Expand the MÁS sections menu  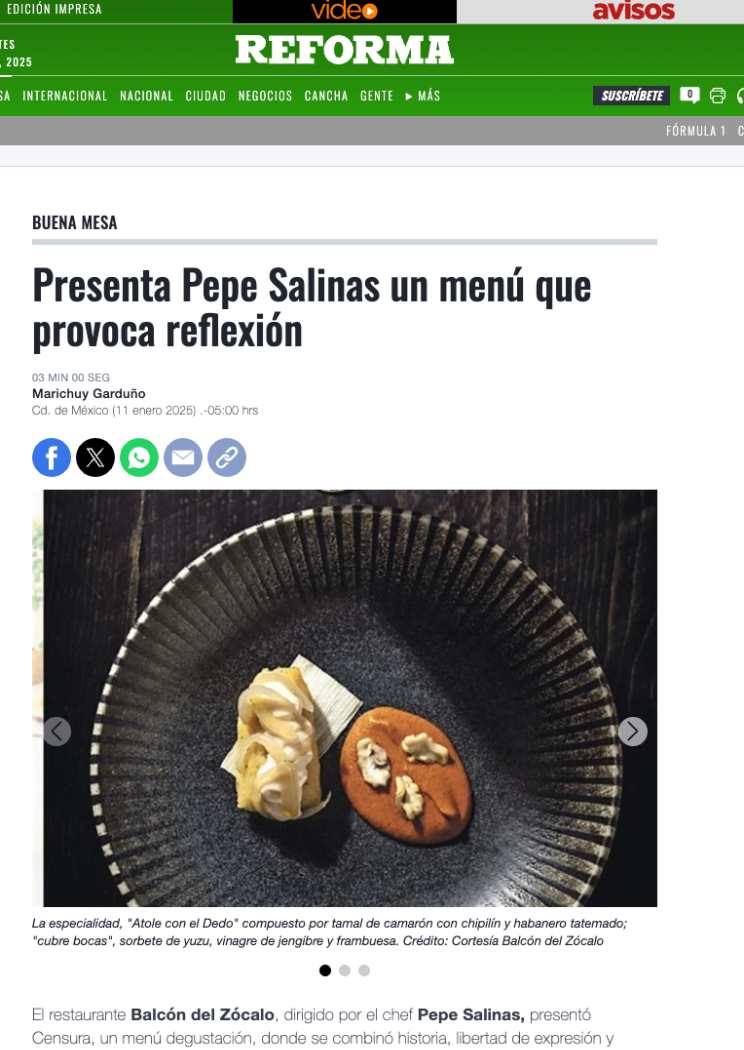coord(423,96)
